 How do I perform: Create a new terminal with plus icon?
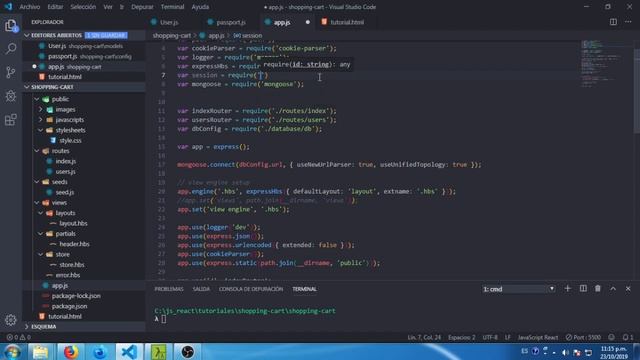pos(567,289)
